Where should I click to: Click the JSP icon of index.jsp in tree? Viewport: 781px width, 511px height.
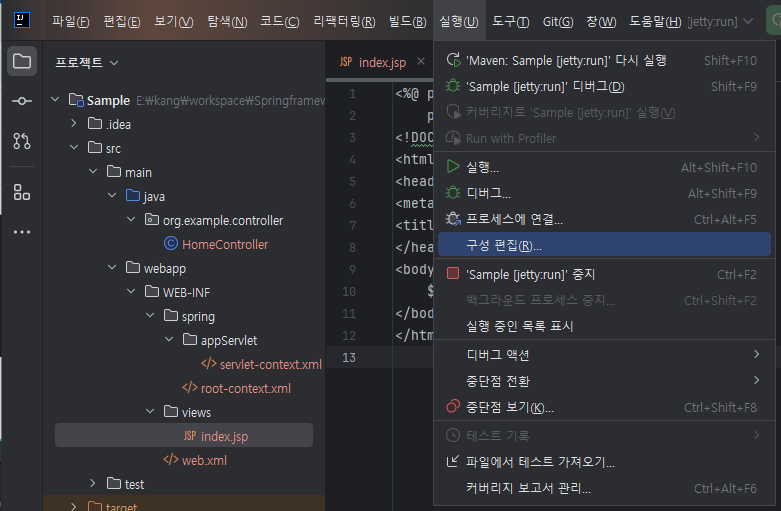190,436
